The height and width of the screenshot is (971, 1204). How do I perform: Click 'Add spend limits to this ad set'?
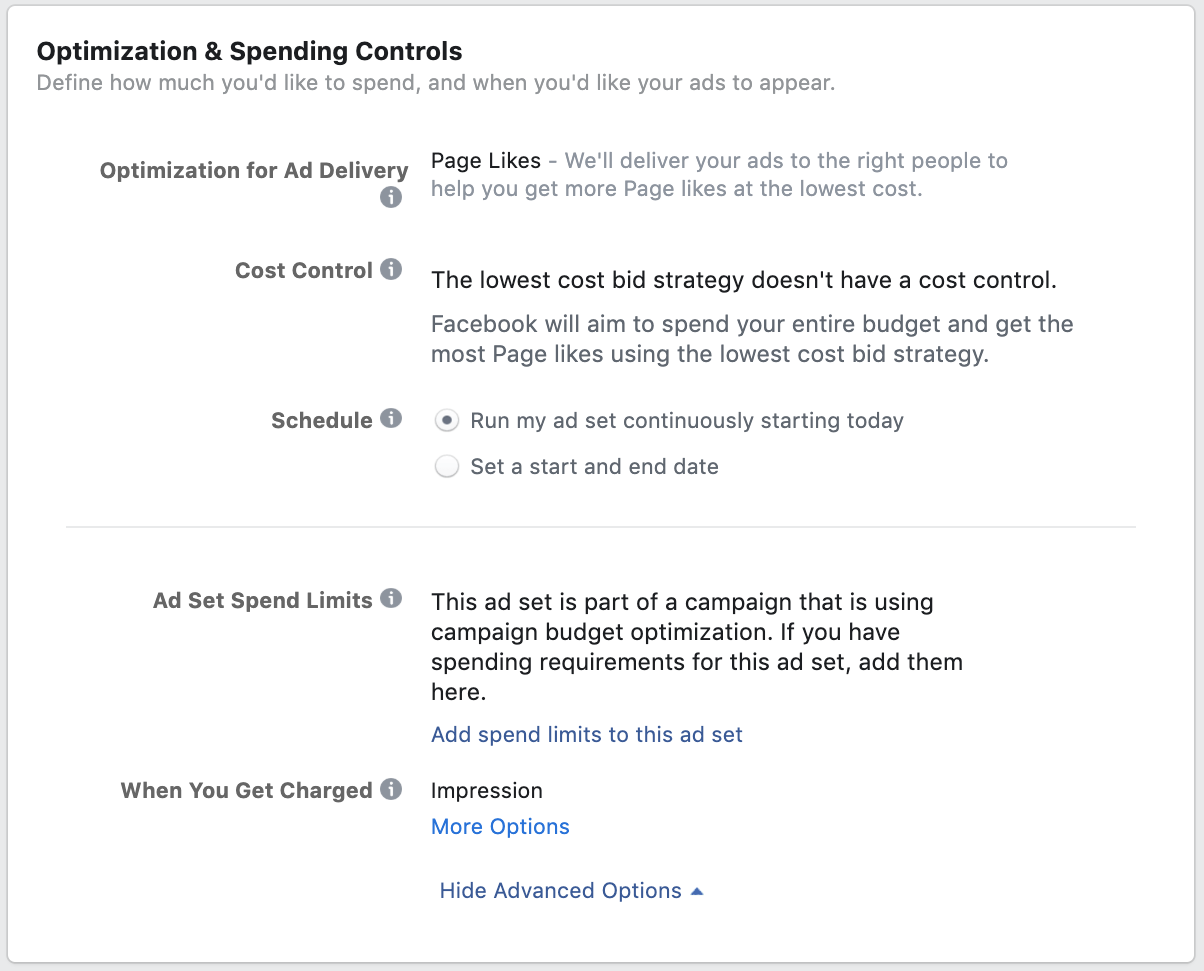tap(586, 734)
